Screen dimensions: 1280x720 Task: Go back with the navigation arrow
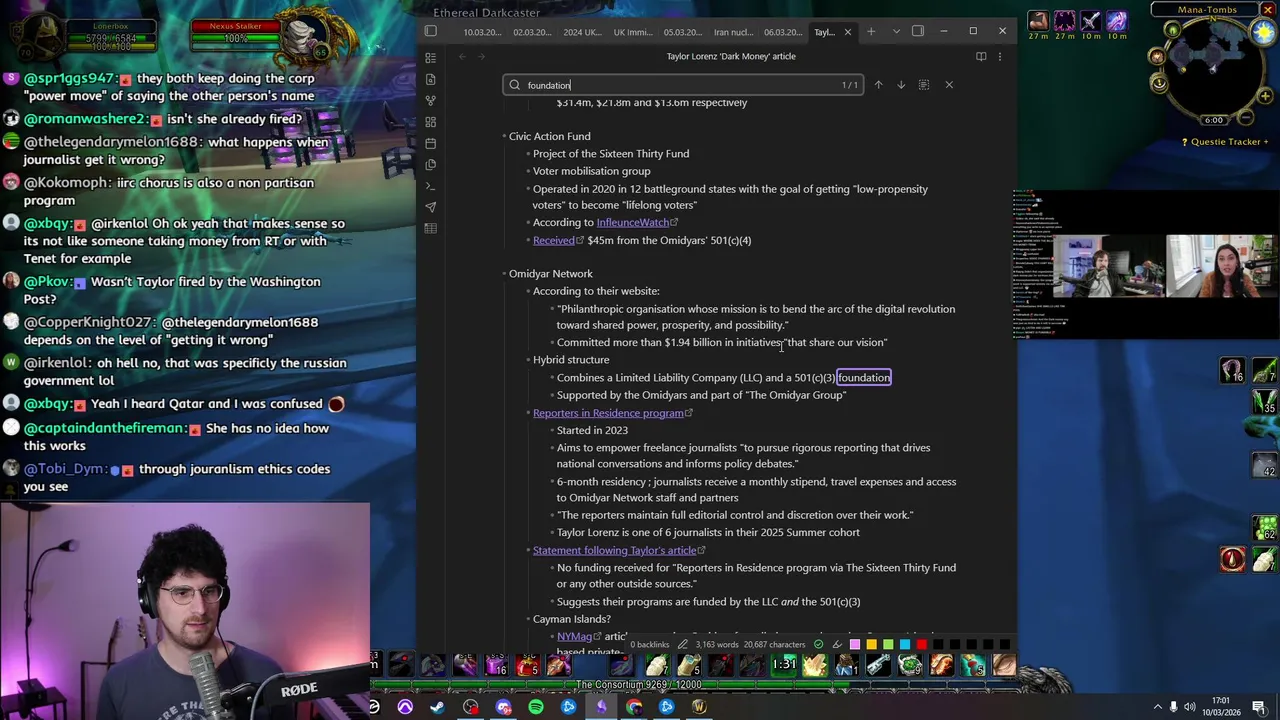pyautogui.click(x=462, y=56)
